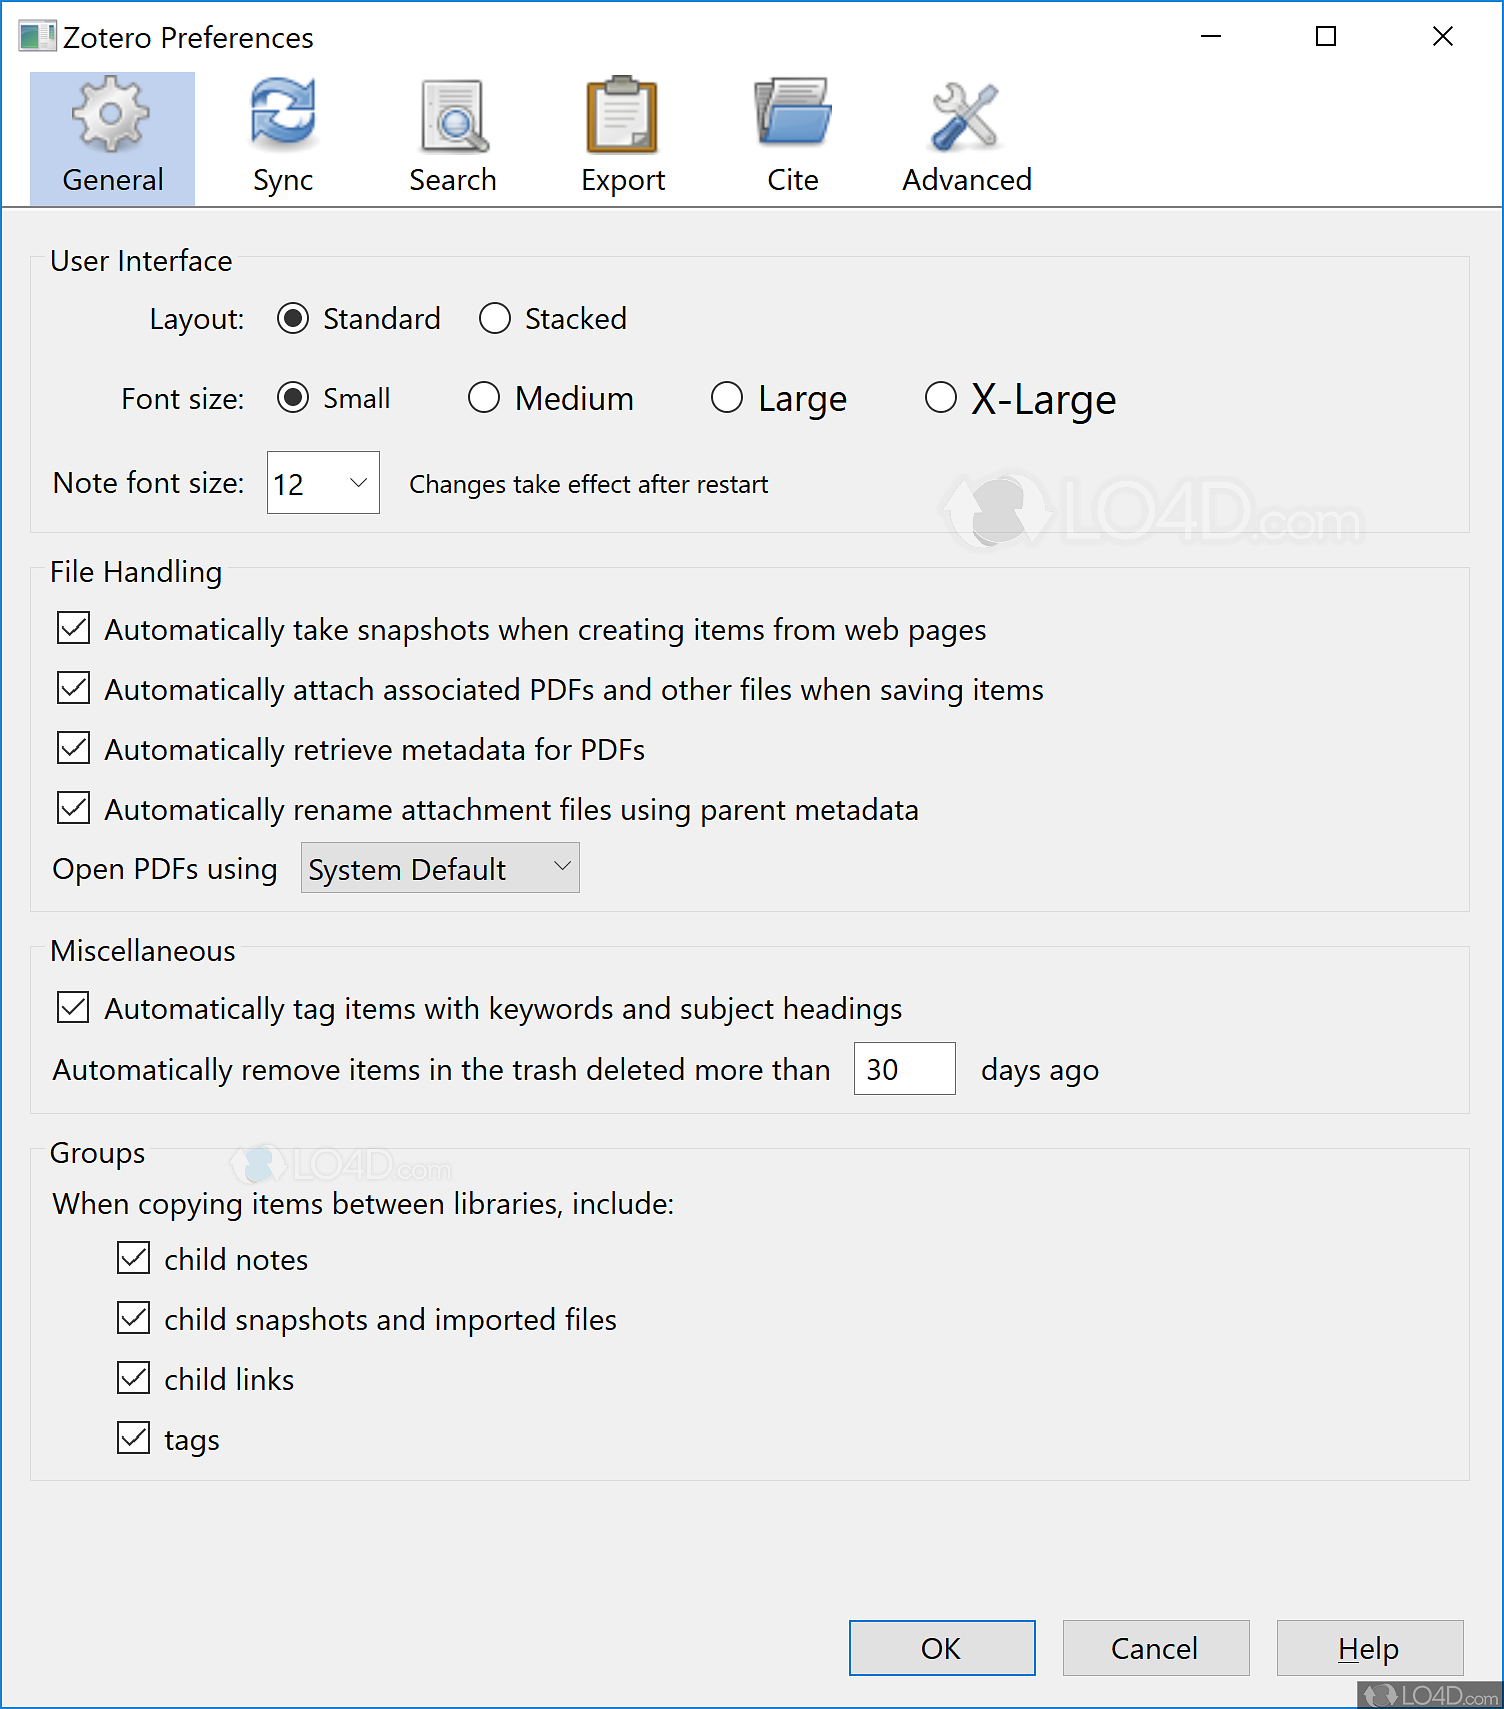Click the 'Font size:' label

(183, 399)
